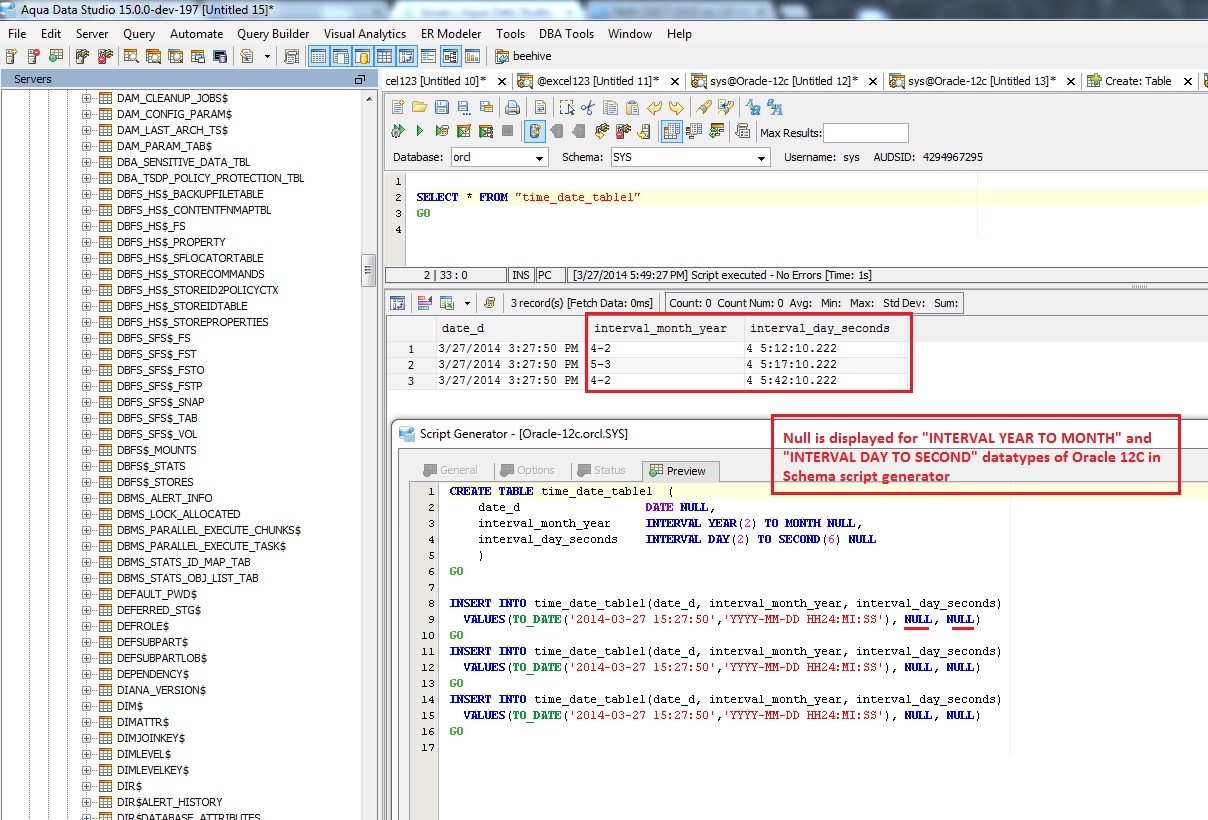
Task: Select the Options tab in Script Generator
Action: point(527,470)
